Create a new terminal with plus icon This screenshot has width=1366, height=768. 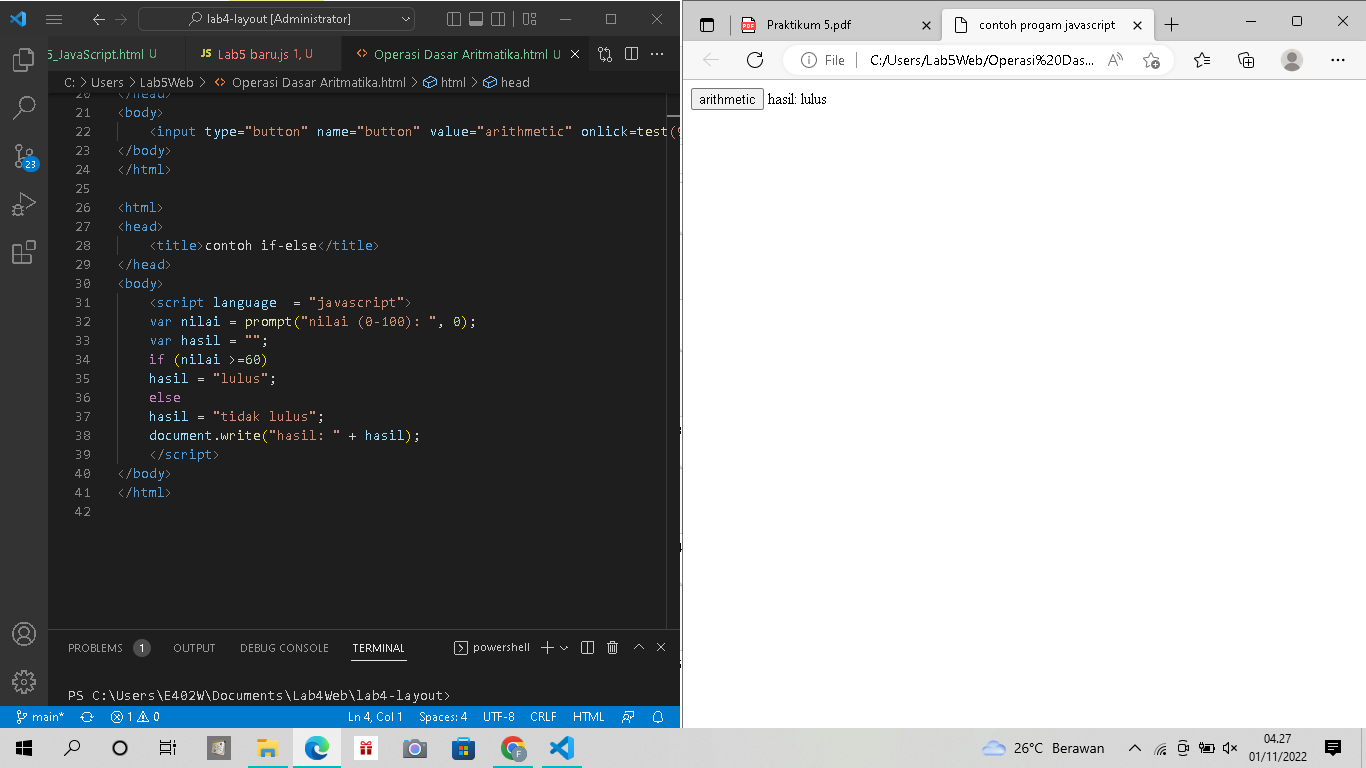coord(547,648)
